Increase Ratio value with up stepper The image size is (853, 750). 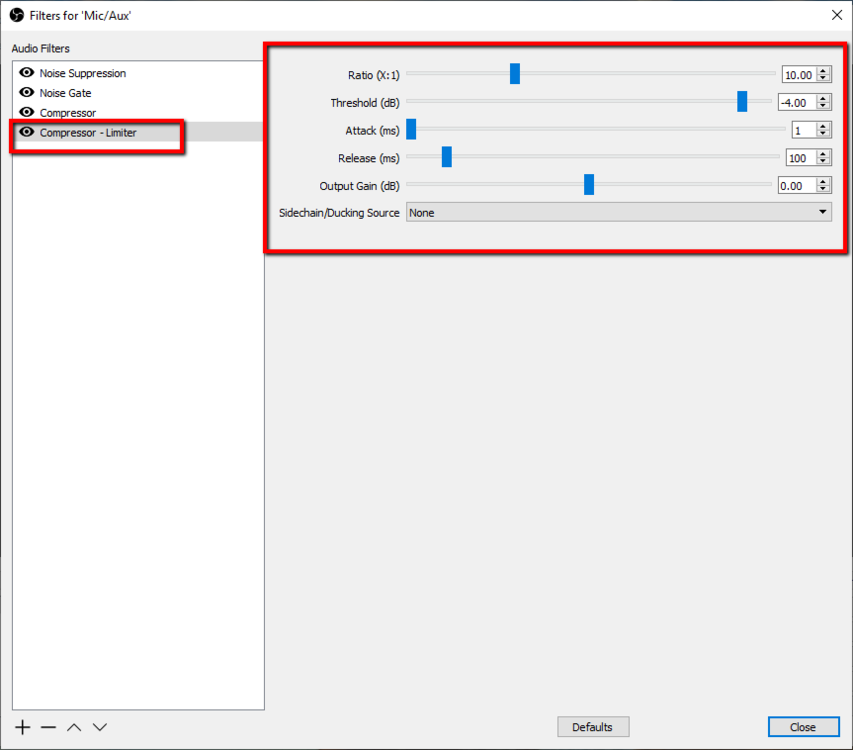pos(823,71)
